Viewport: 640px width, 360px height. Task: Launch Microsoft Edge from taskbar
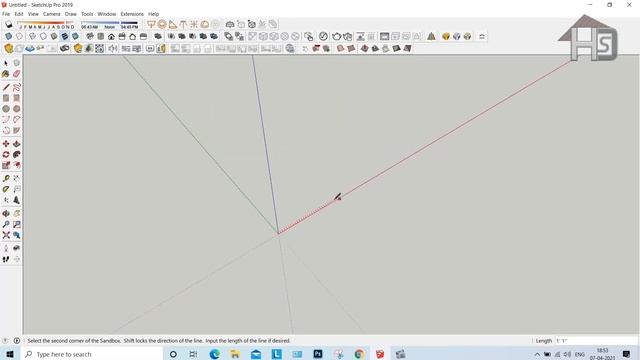pyautogui.click(x=214, y=354)
